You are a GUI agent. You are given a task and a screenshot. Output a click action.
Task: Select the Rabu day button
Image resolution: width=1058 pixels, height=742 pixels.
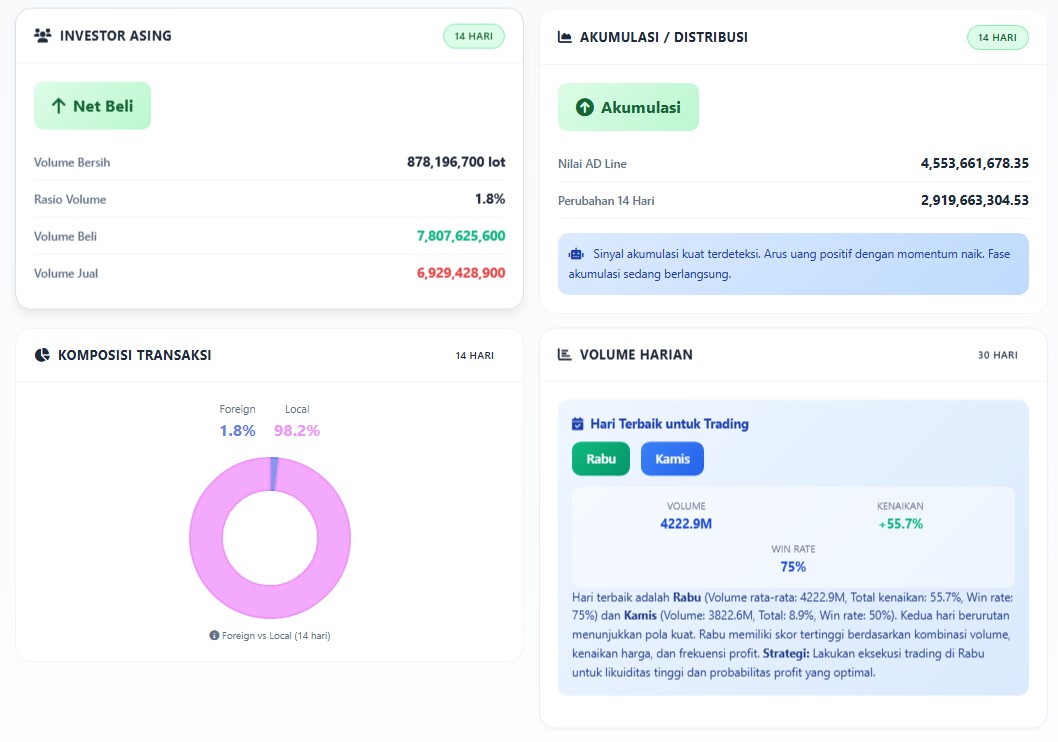tap(601, 459)
